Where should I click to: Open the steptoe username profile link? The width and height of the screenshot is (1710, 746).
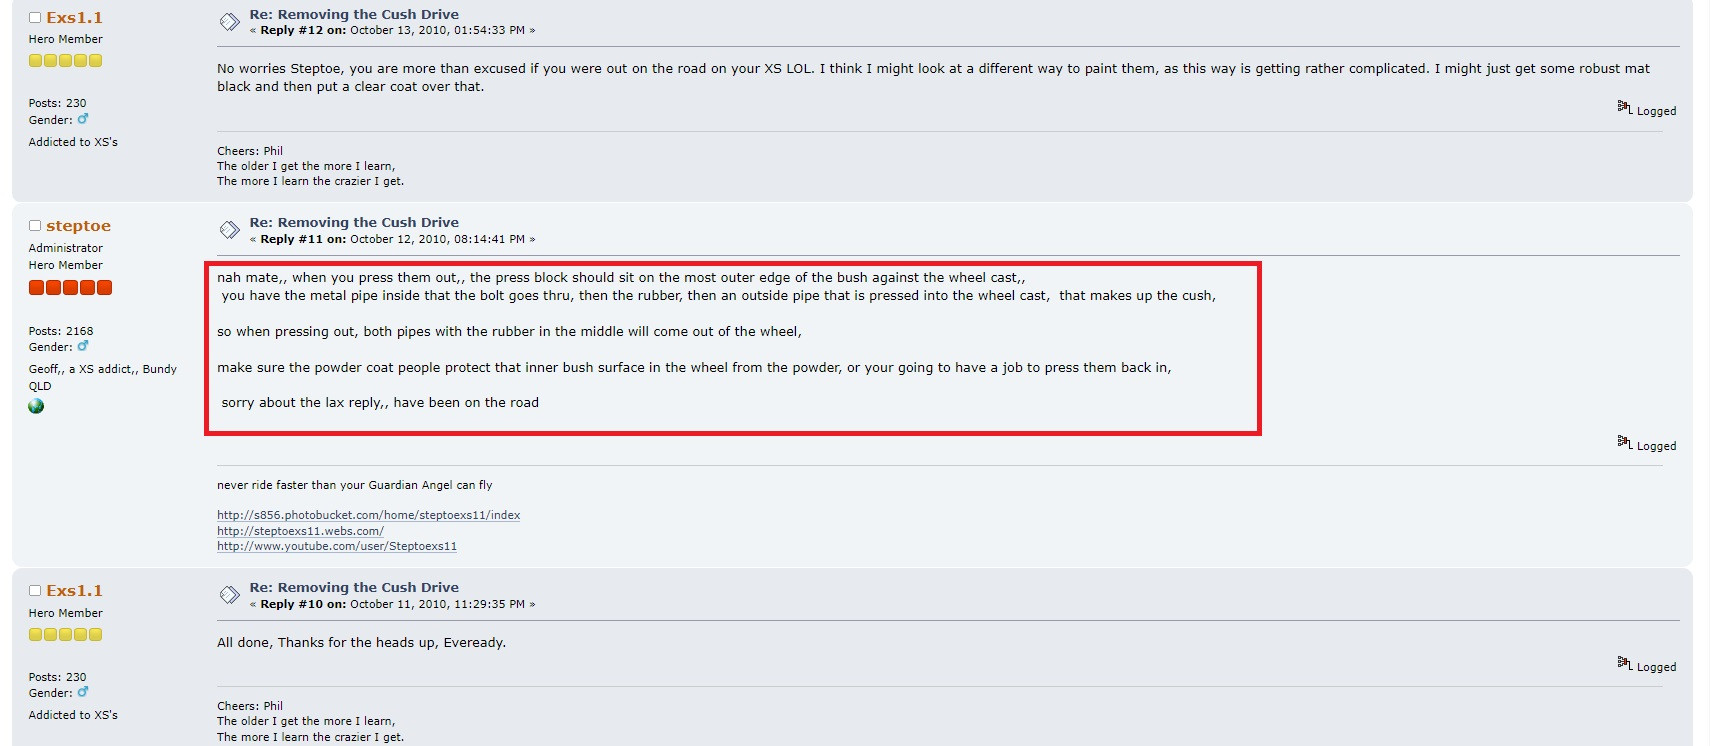(78, 226)
